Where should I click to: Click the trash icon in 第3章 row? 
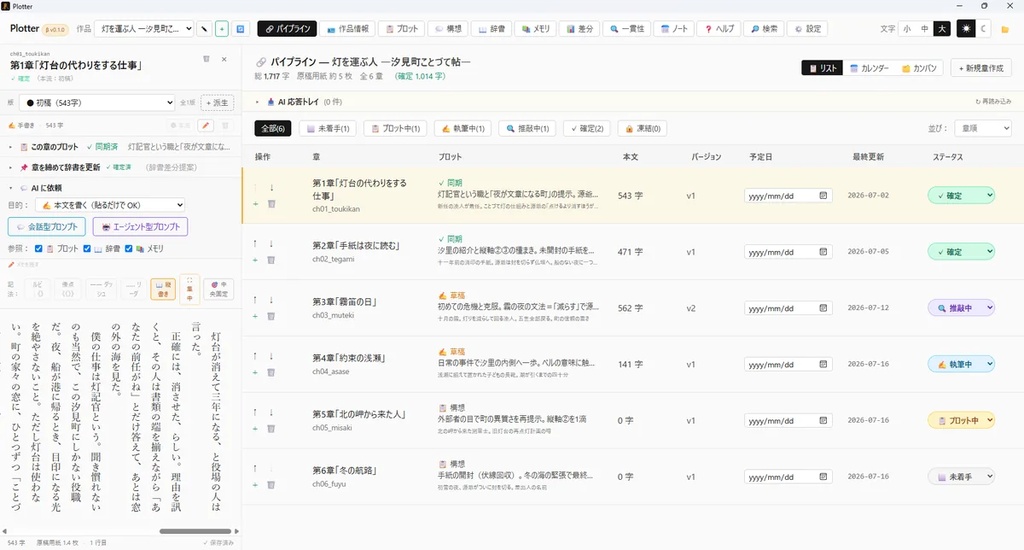pyautogui.click(x=272, y=316)
